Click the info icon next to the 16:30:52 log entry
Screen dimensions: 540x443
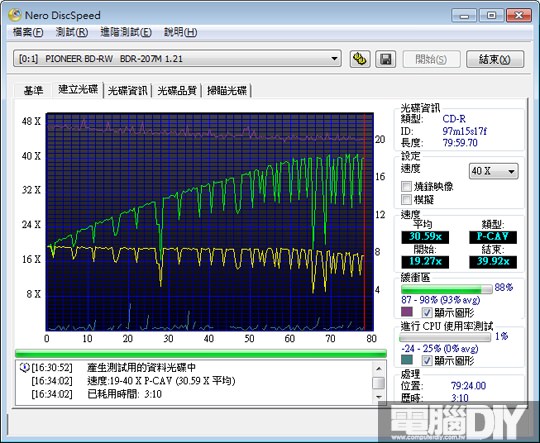[24, 368]
